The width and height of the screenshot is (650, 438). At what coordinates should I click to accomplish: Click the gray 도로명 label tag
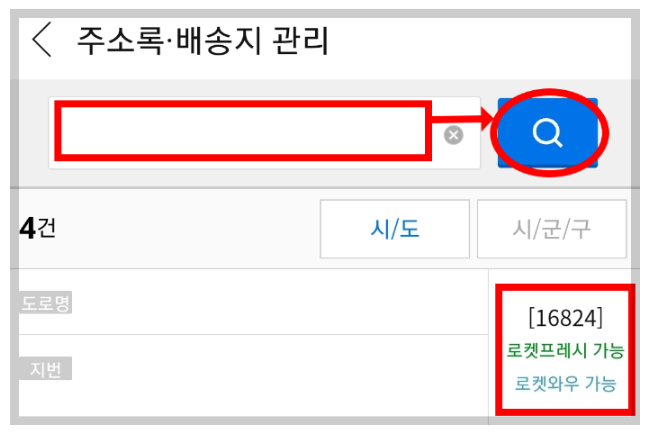point(46,302)
